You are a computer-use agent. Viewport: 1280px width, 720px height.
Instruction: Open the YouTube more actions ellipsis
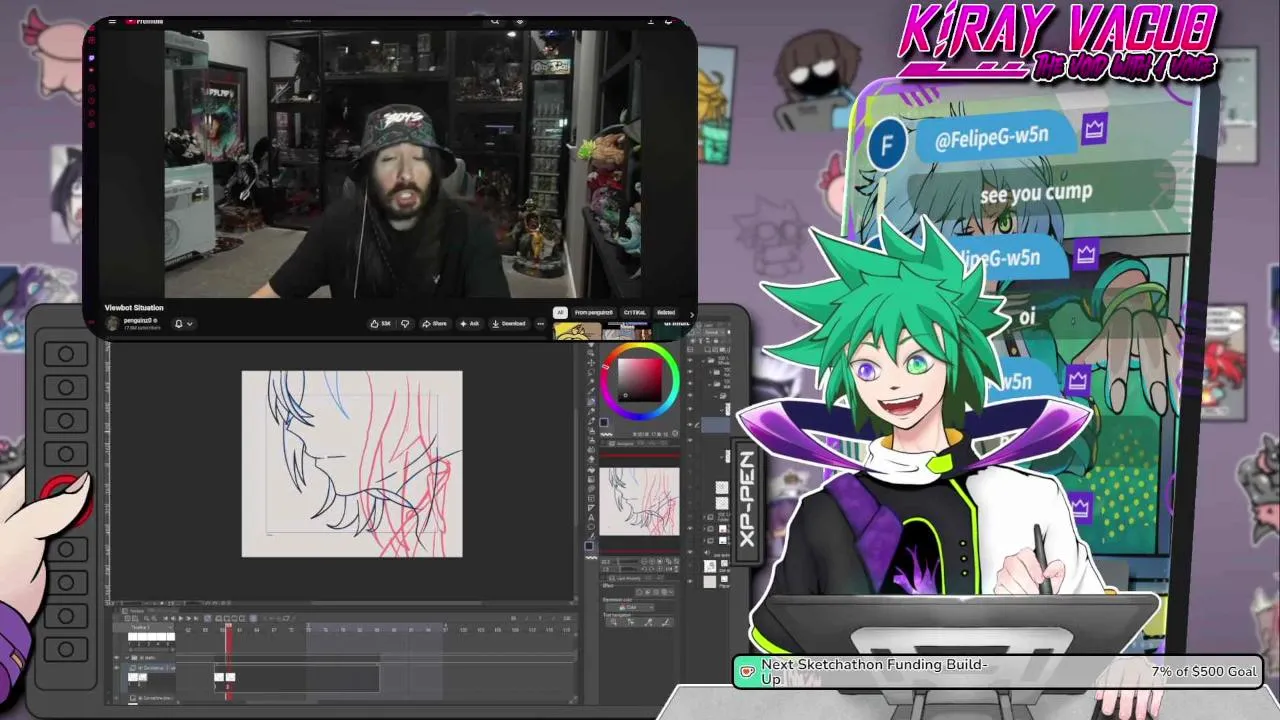point(540,323)
